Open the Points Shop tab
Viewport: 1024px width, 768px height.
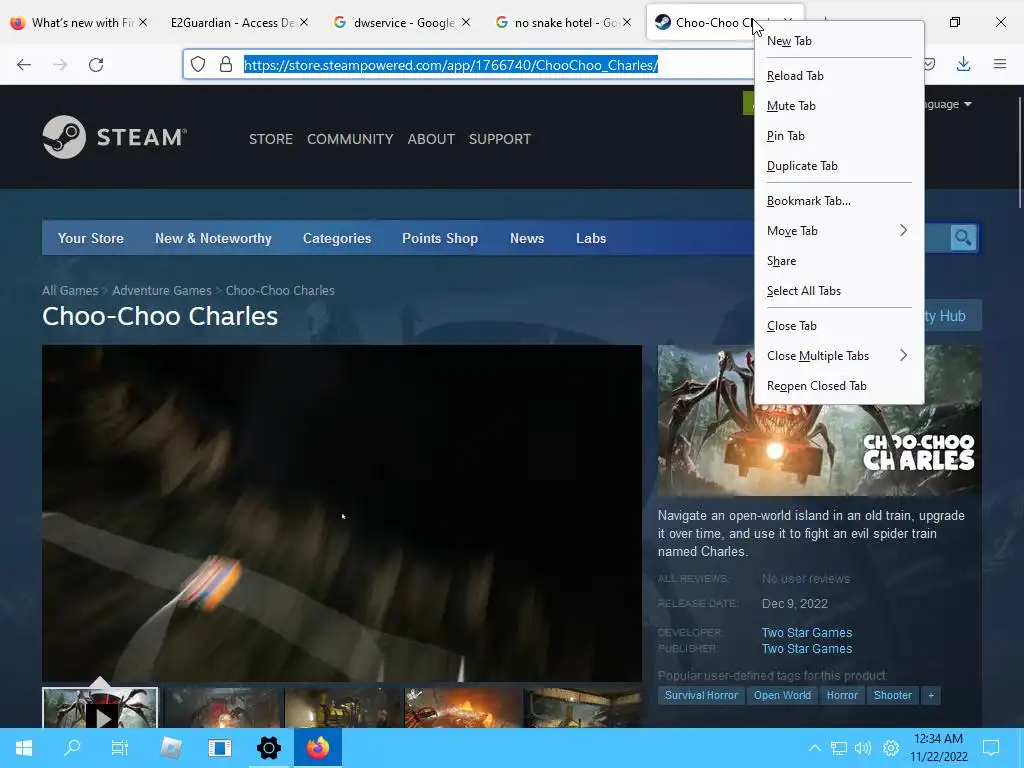pyautogui.click(x=440, y=238)
